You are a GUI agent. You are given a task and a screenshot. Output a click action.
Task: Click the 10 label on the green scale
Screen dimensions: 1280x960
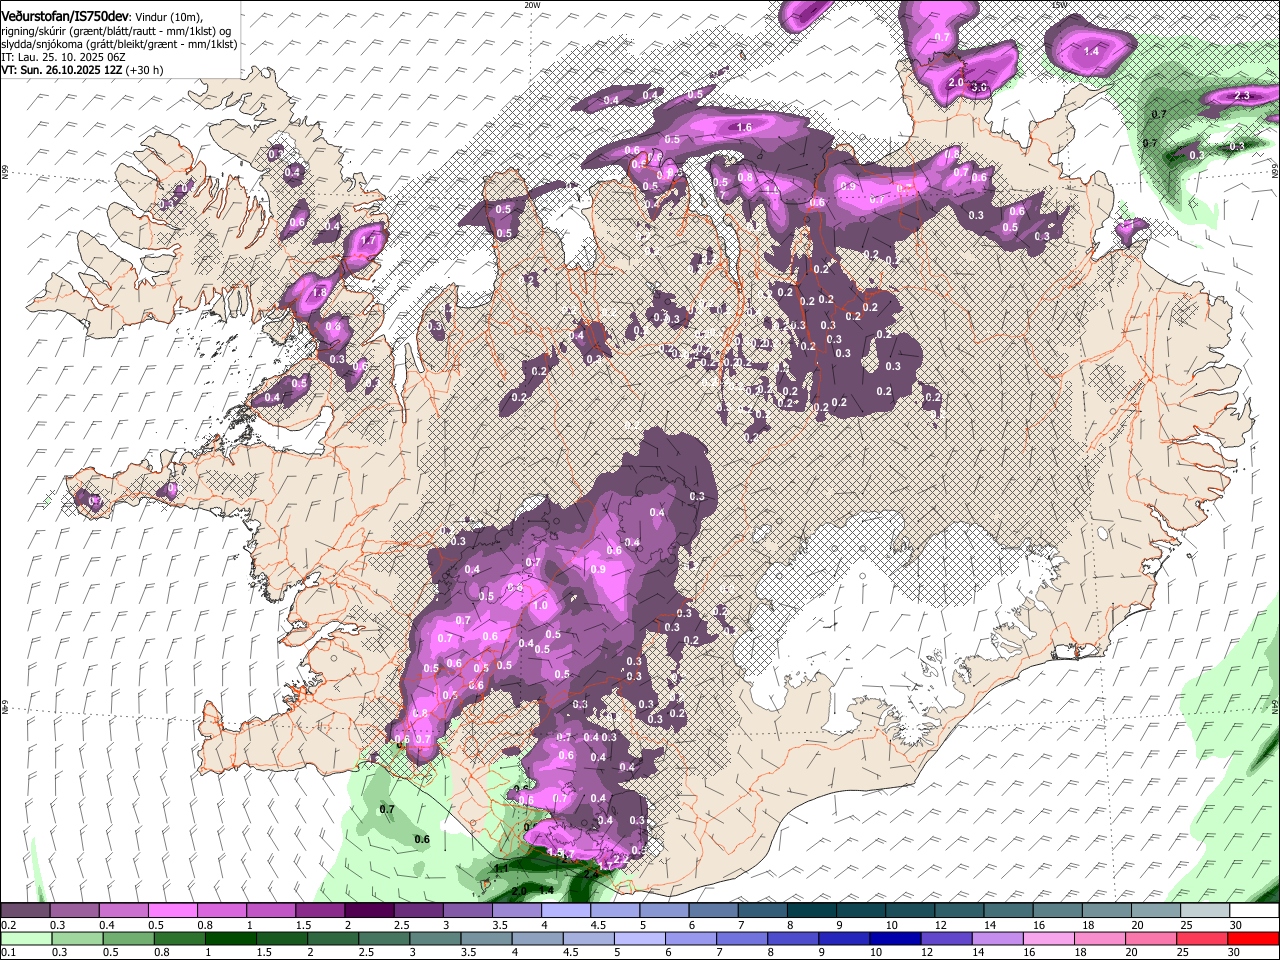coord(876,953)
